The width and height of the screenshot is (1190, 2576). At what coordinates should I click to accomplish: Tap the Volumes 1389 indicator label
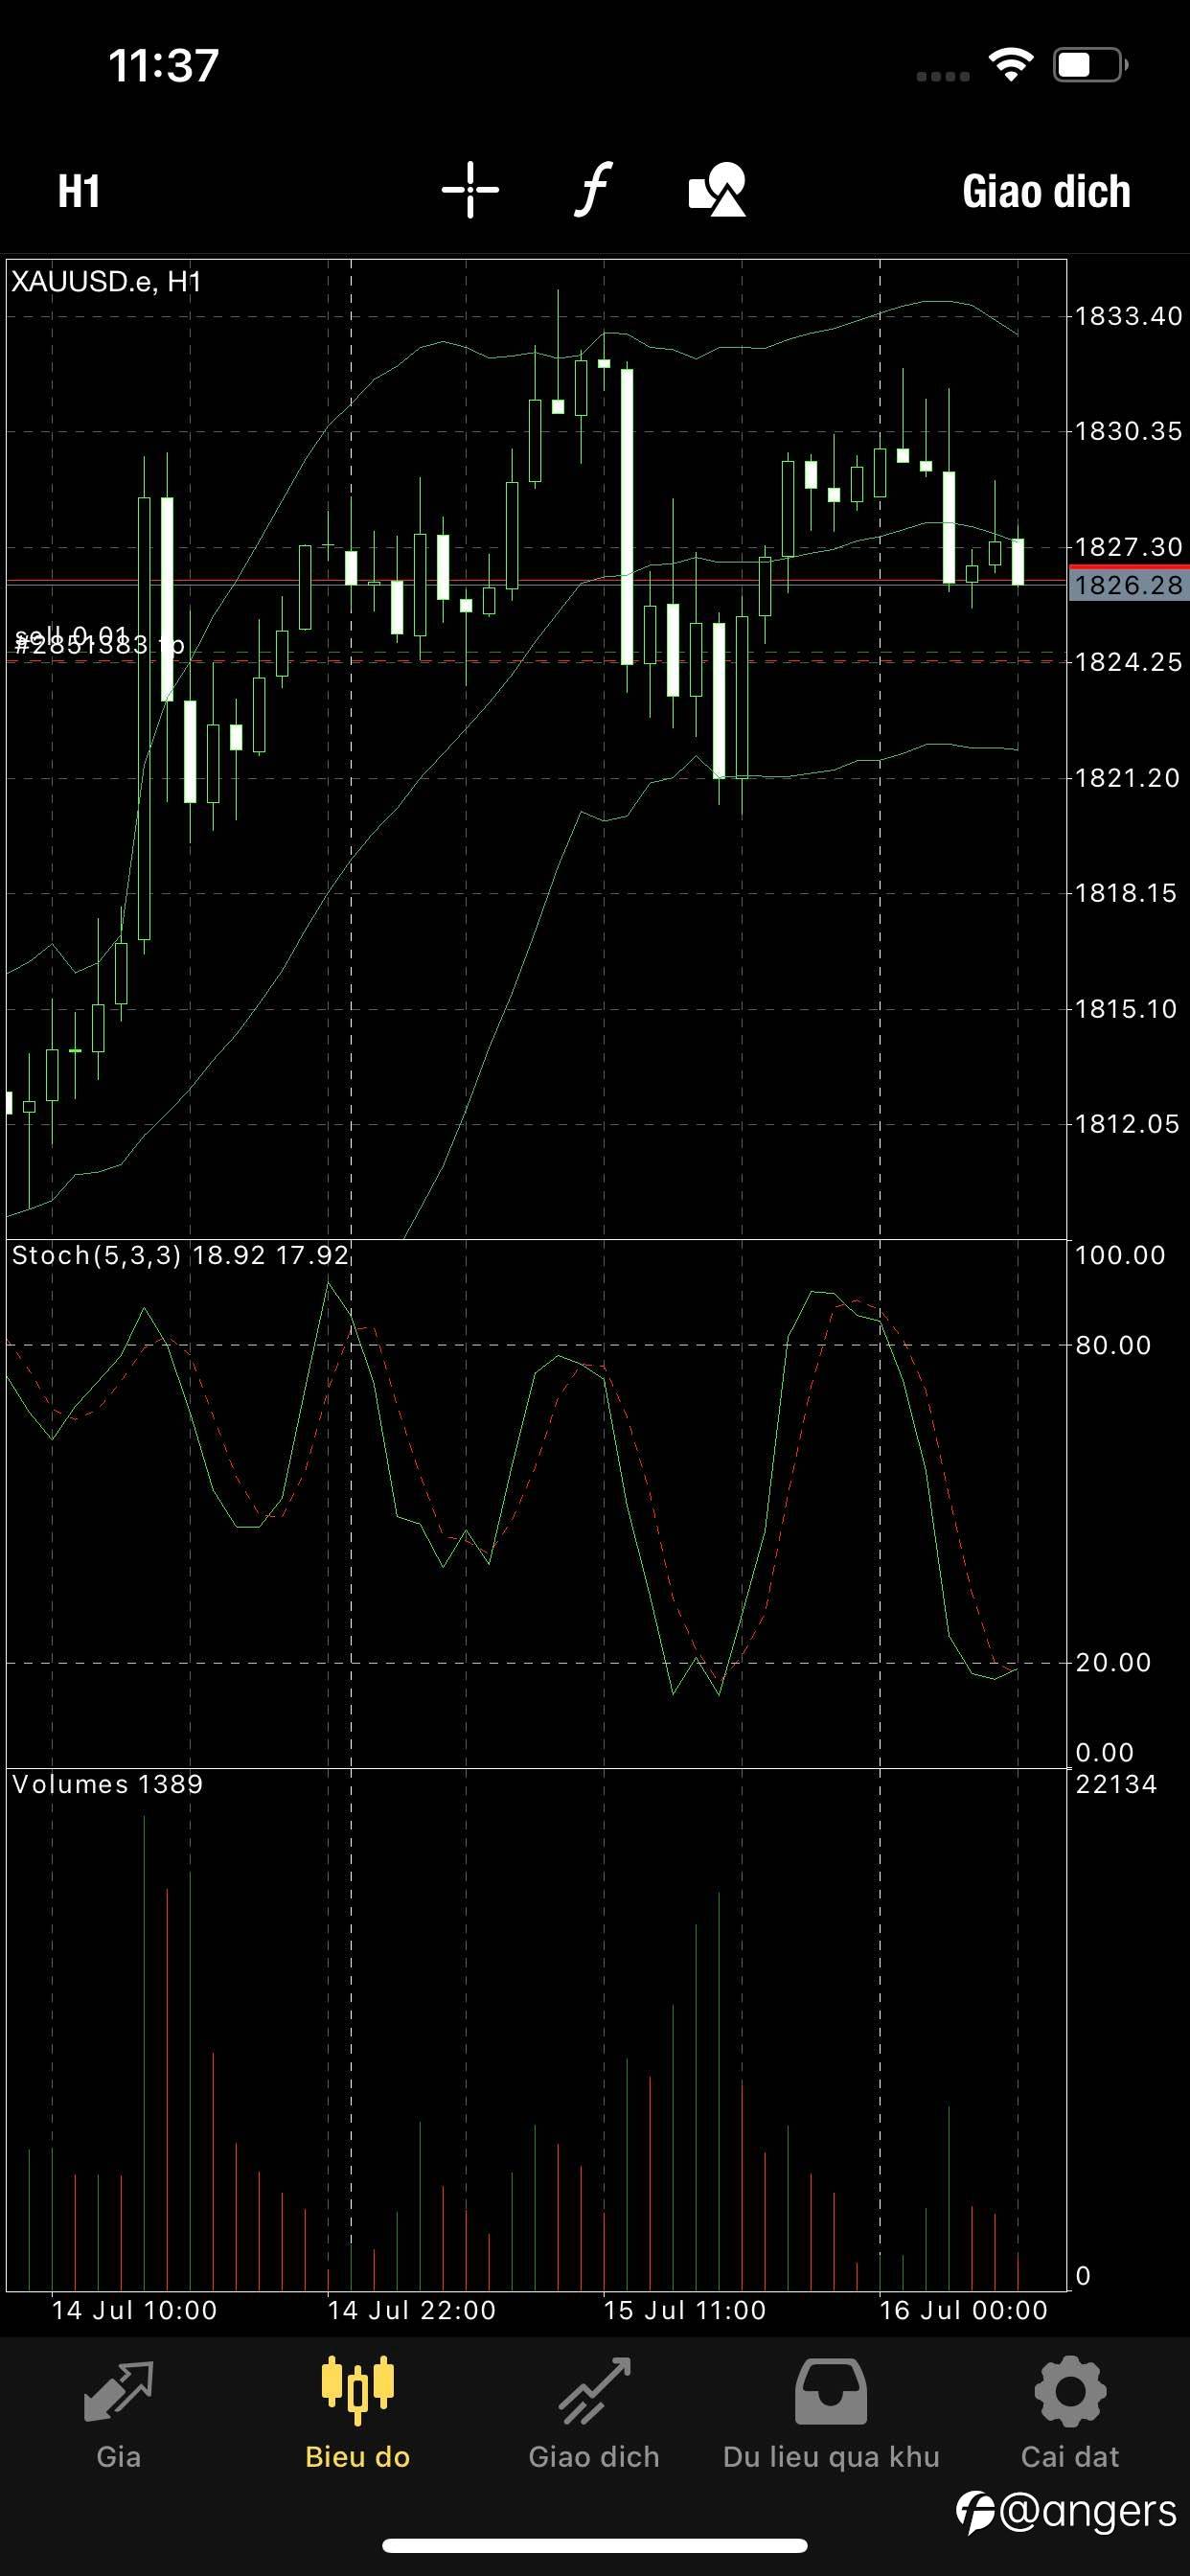coord(107,1784)
